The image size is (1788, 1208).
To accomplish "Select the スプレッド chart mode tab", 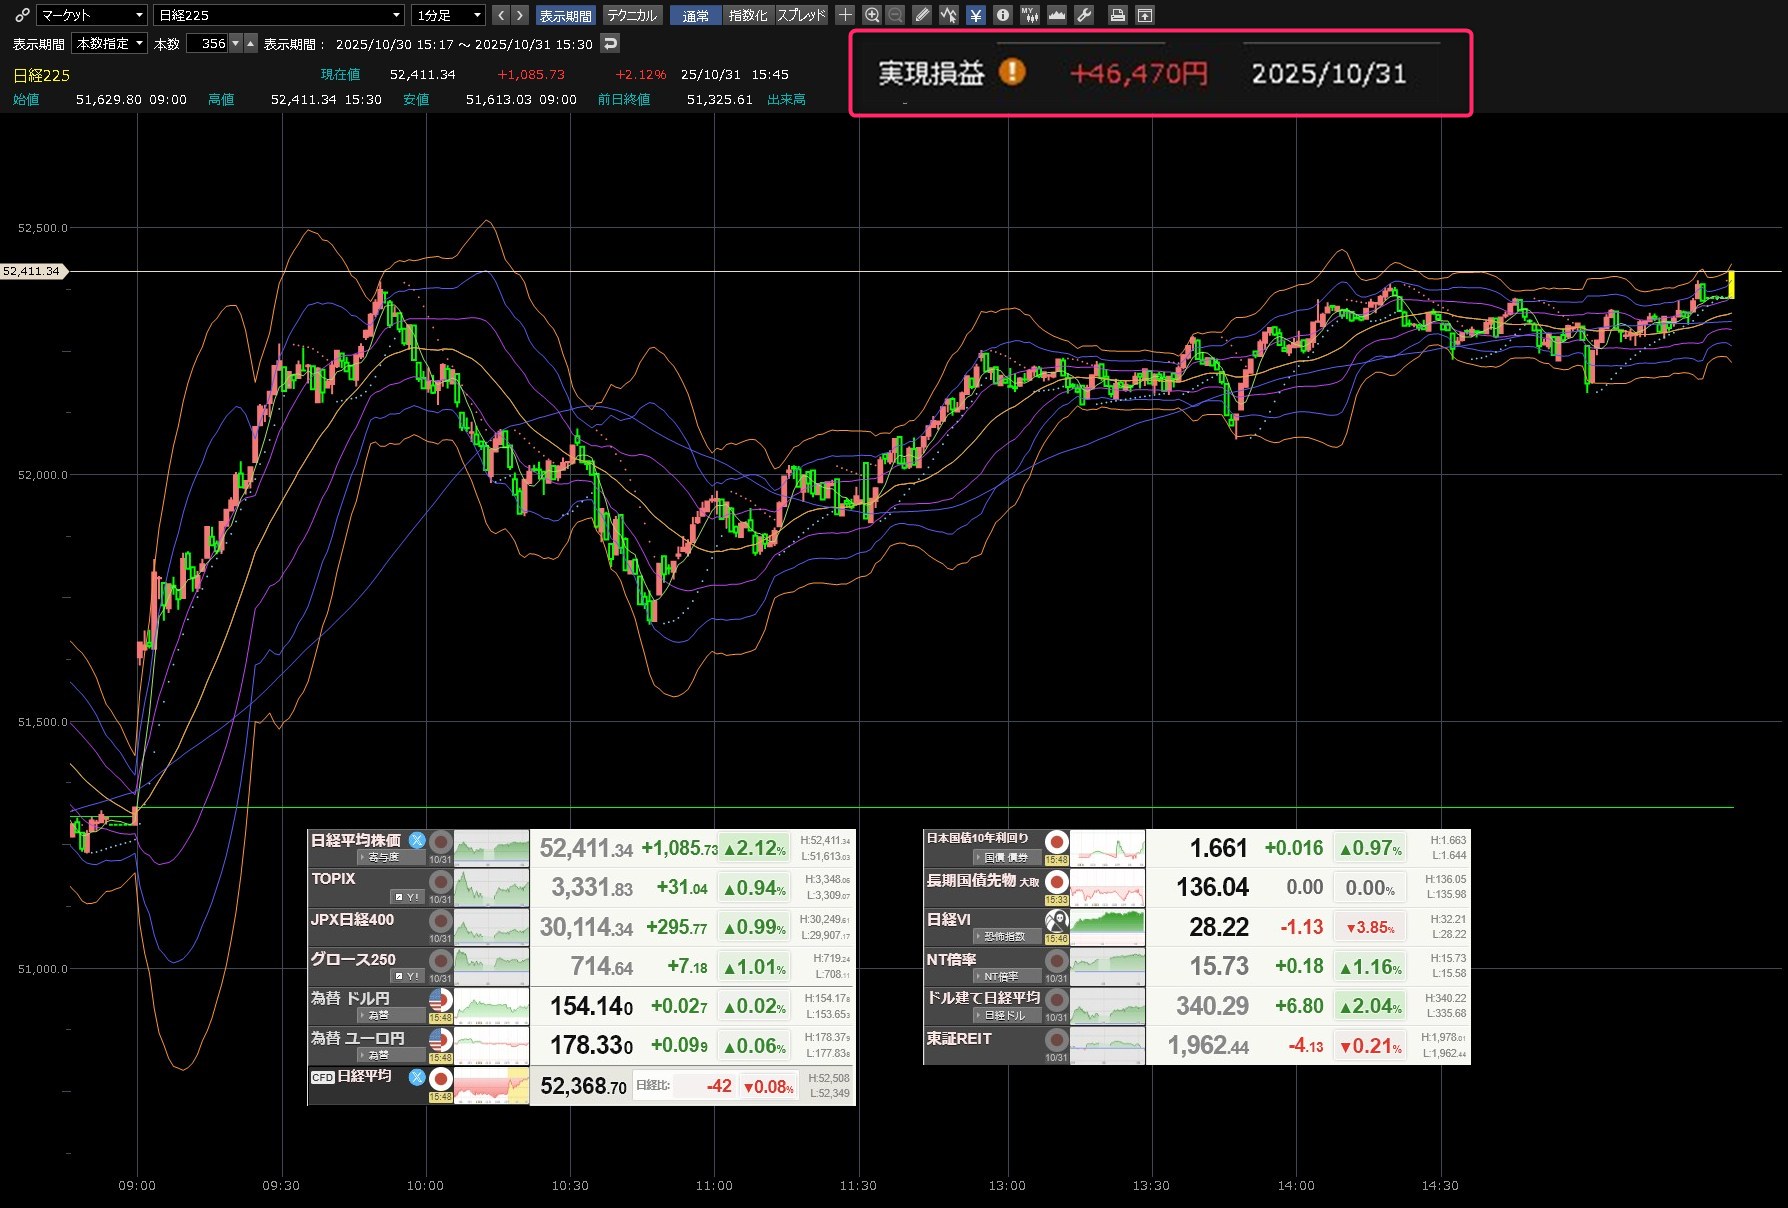I will click(x=801, y=15).
